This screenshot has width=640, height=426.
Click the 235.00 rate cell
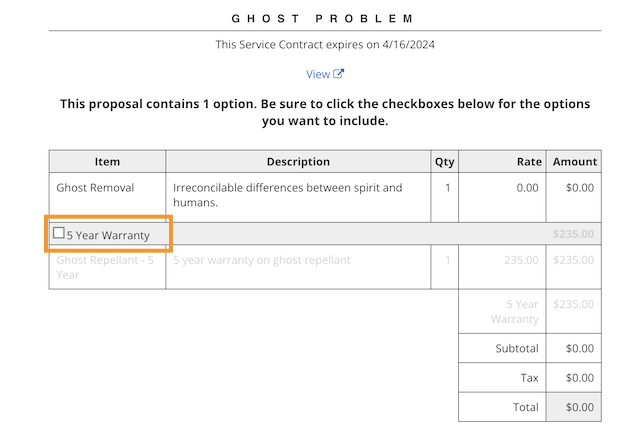click(x=522, y=260)
